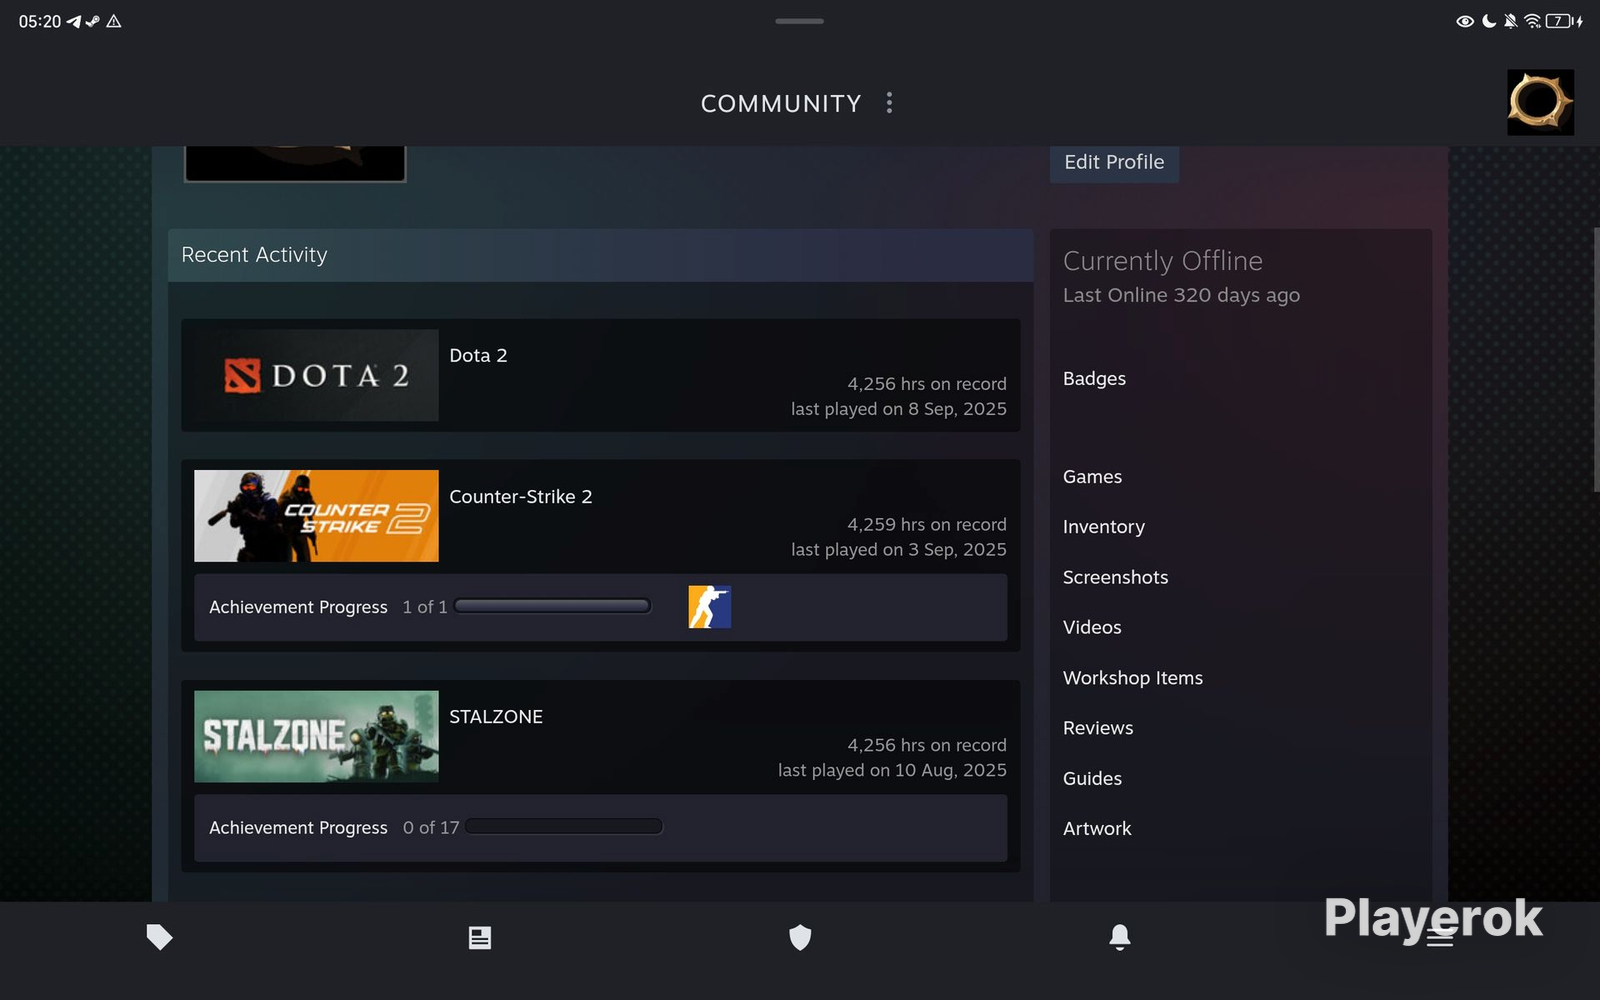1600x1000 pixels.
Task: Open the Steam Guard shield icon
Action: [800, 937]
